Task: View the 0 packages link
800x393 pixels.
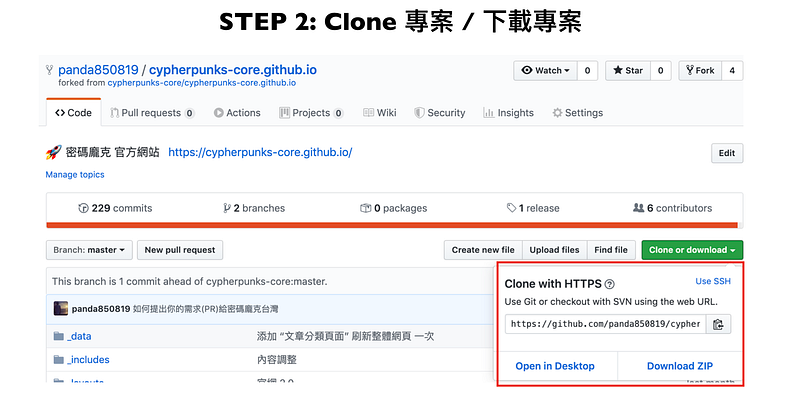Action: point(393,208)
